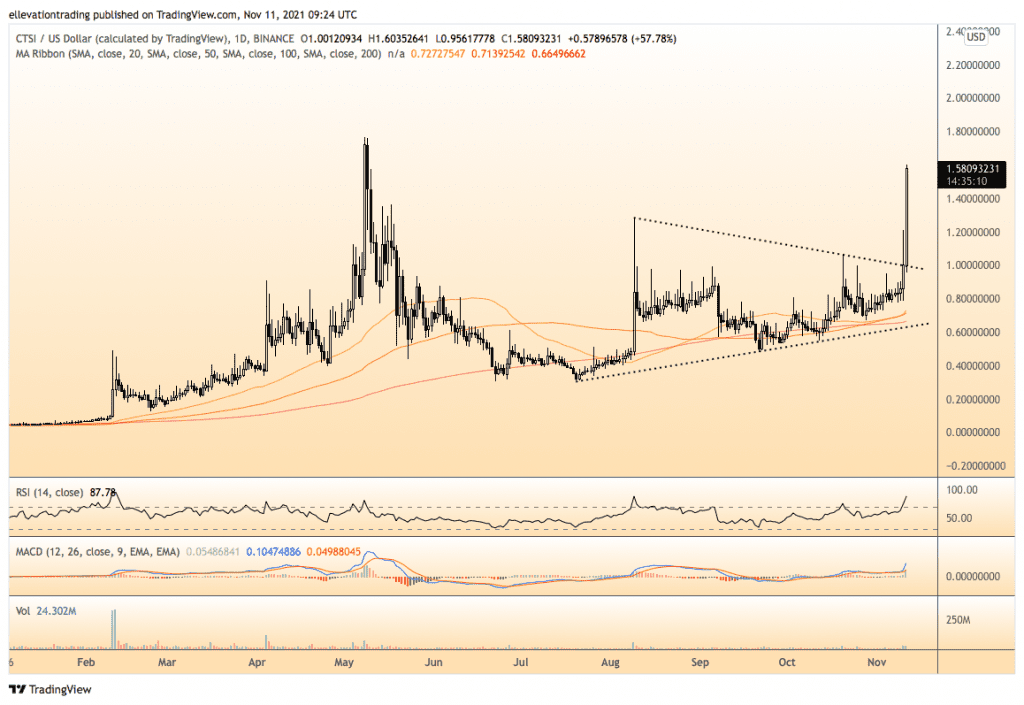
Task: Click the TradingView logo in the footer
Action: point(50,689)
